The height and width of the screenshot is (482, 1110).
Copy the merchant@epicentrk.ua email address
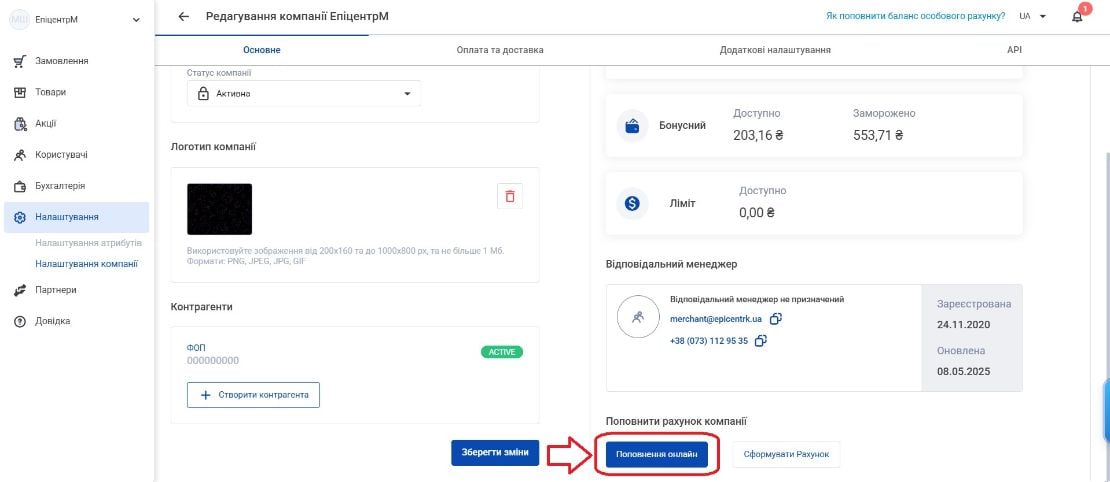click(x=775, y=319)
